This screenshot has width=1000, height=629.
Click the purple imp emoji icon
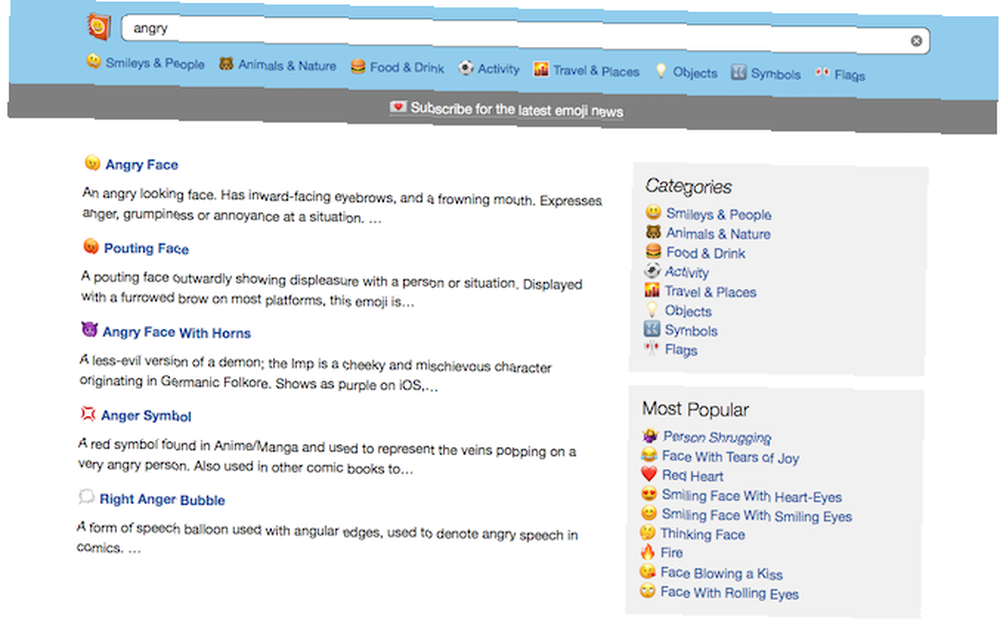point(89,330)
